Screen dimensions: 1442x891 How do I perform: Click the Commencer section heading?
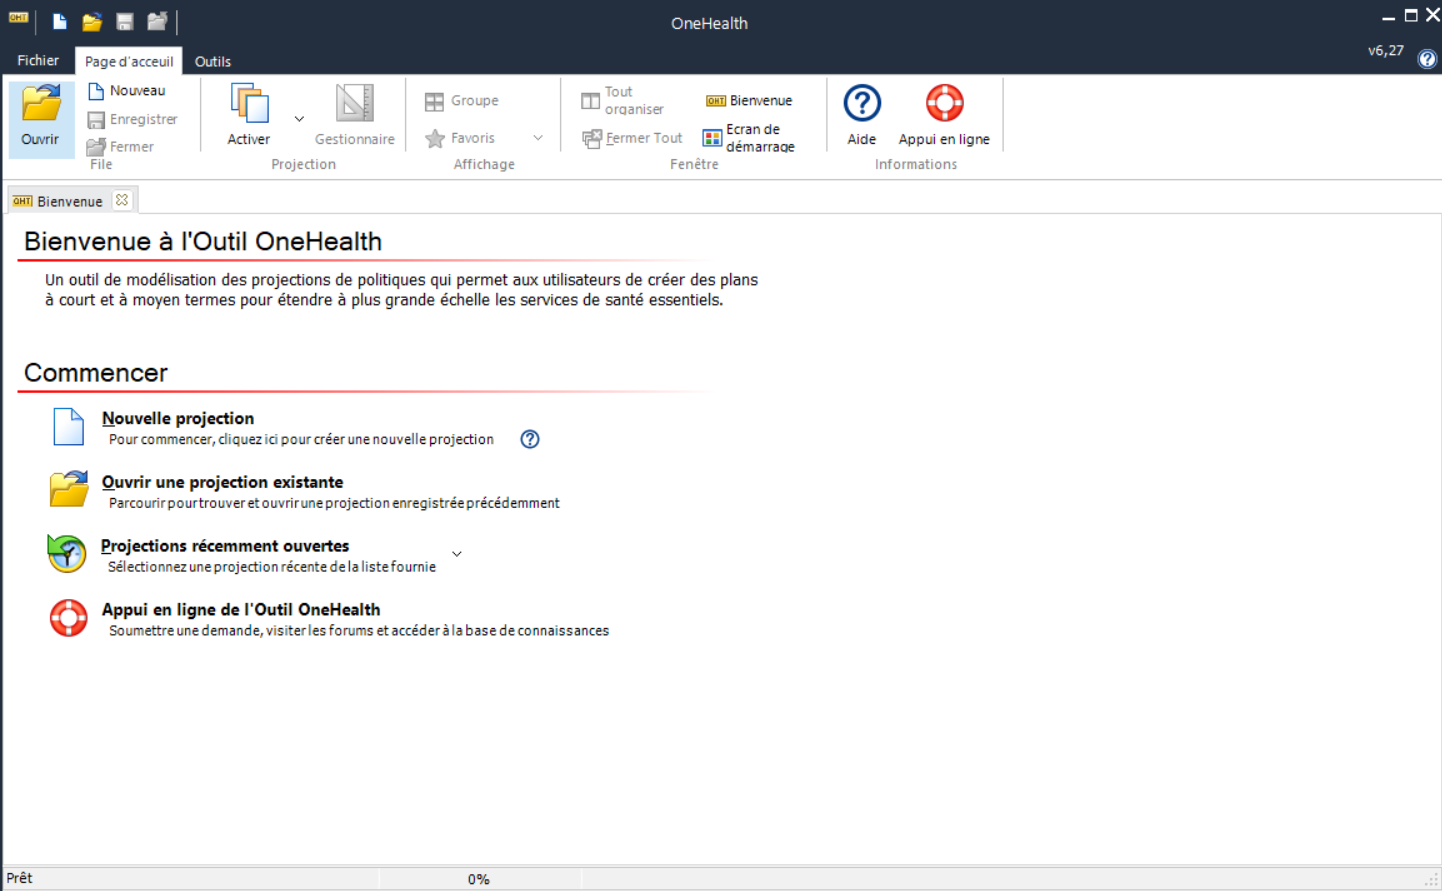coord(96,373)
